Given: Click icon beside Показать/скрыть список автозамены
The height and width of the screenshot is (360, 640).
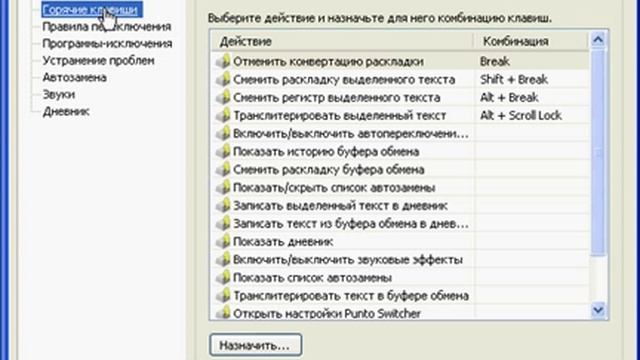Looking at the screenshot, I should coord(223,188).
